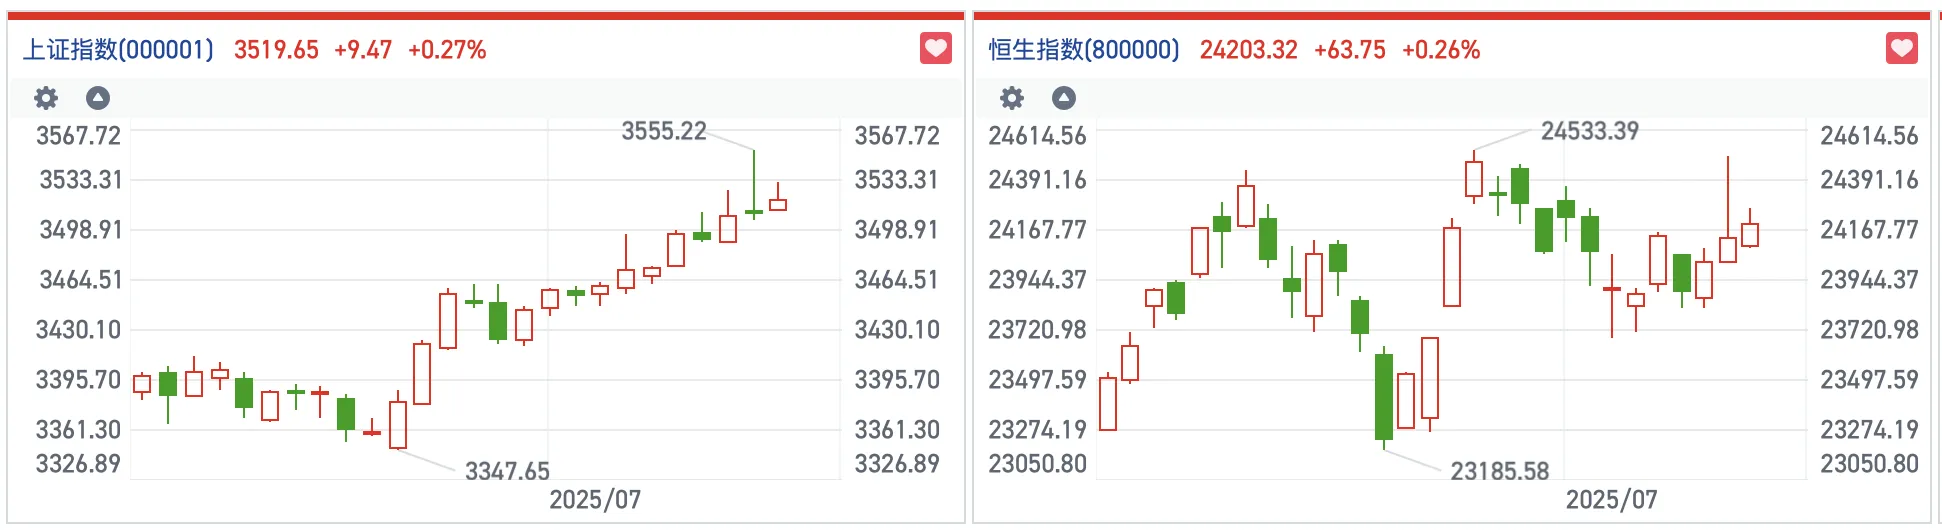Toggle the heart favorite for 恒生指数

(1902, 48)
